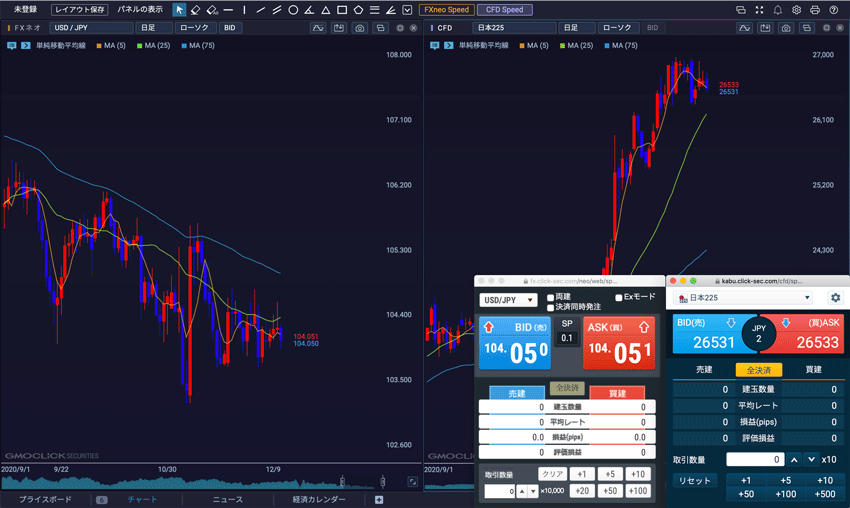The image size is (850, 508).
Task: Toggle the Exモード checkbox
Action: click(619, 297)
